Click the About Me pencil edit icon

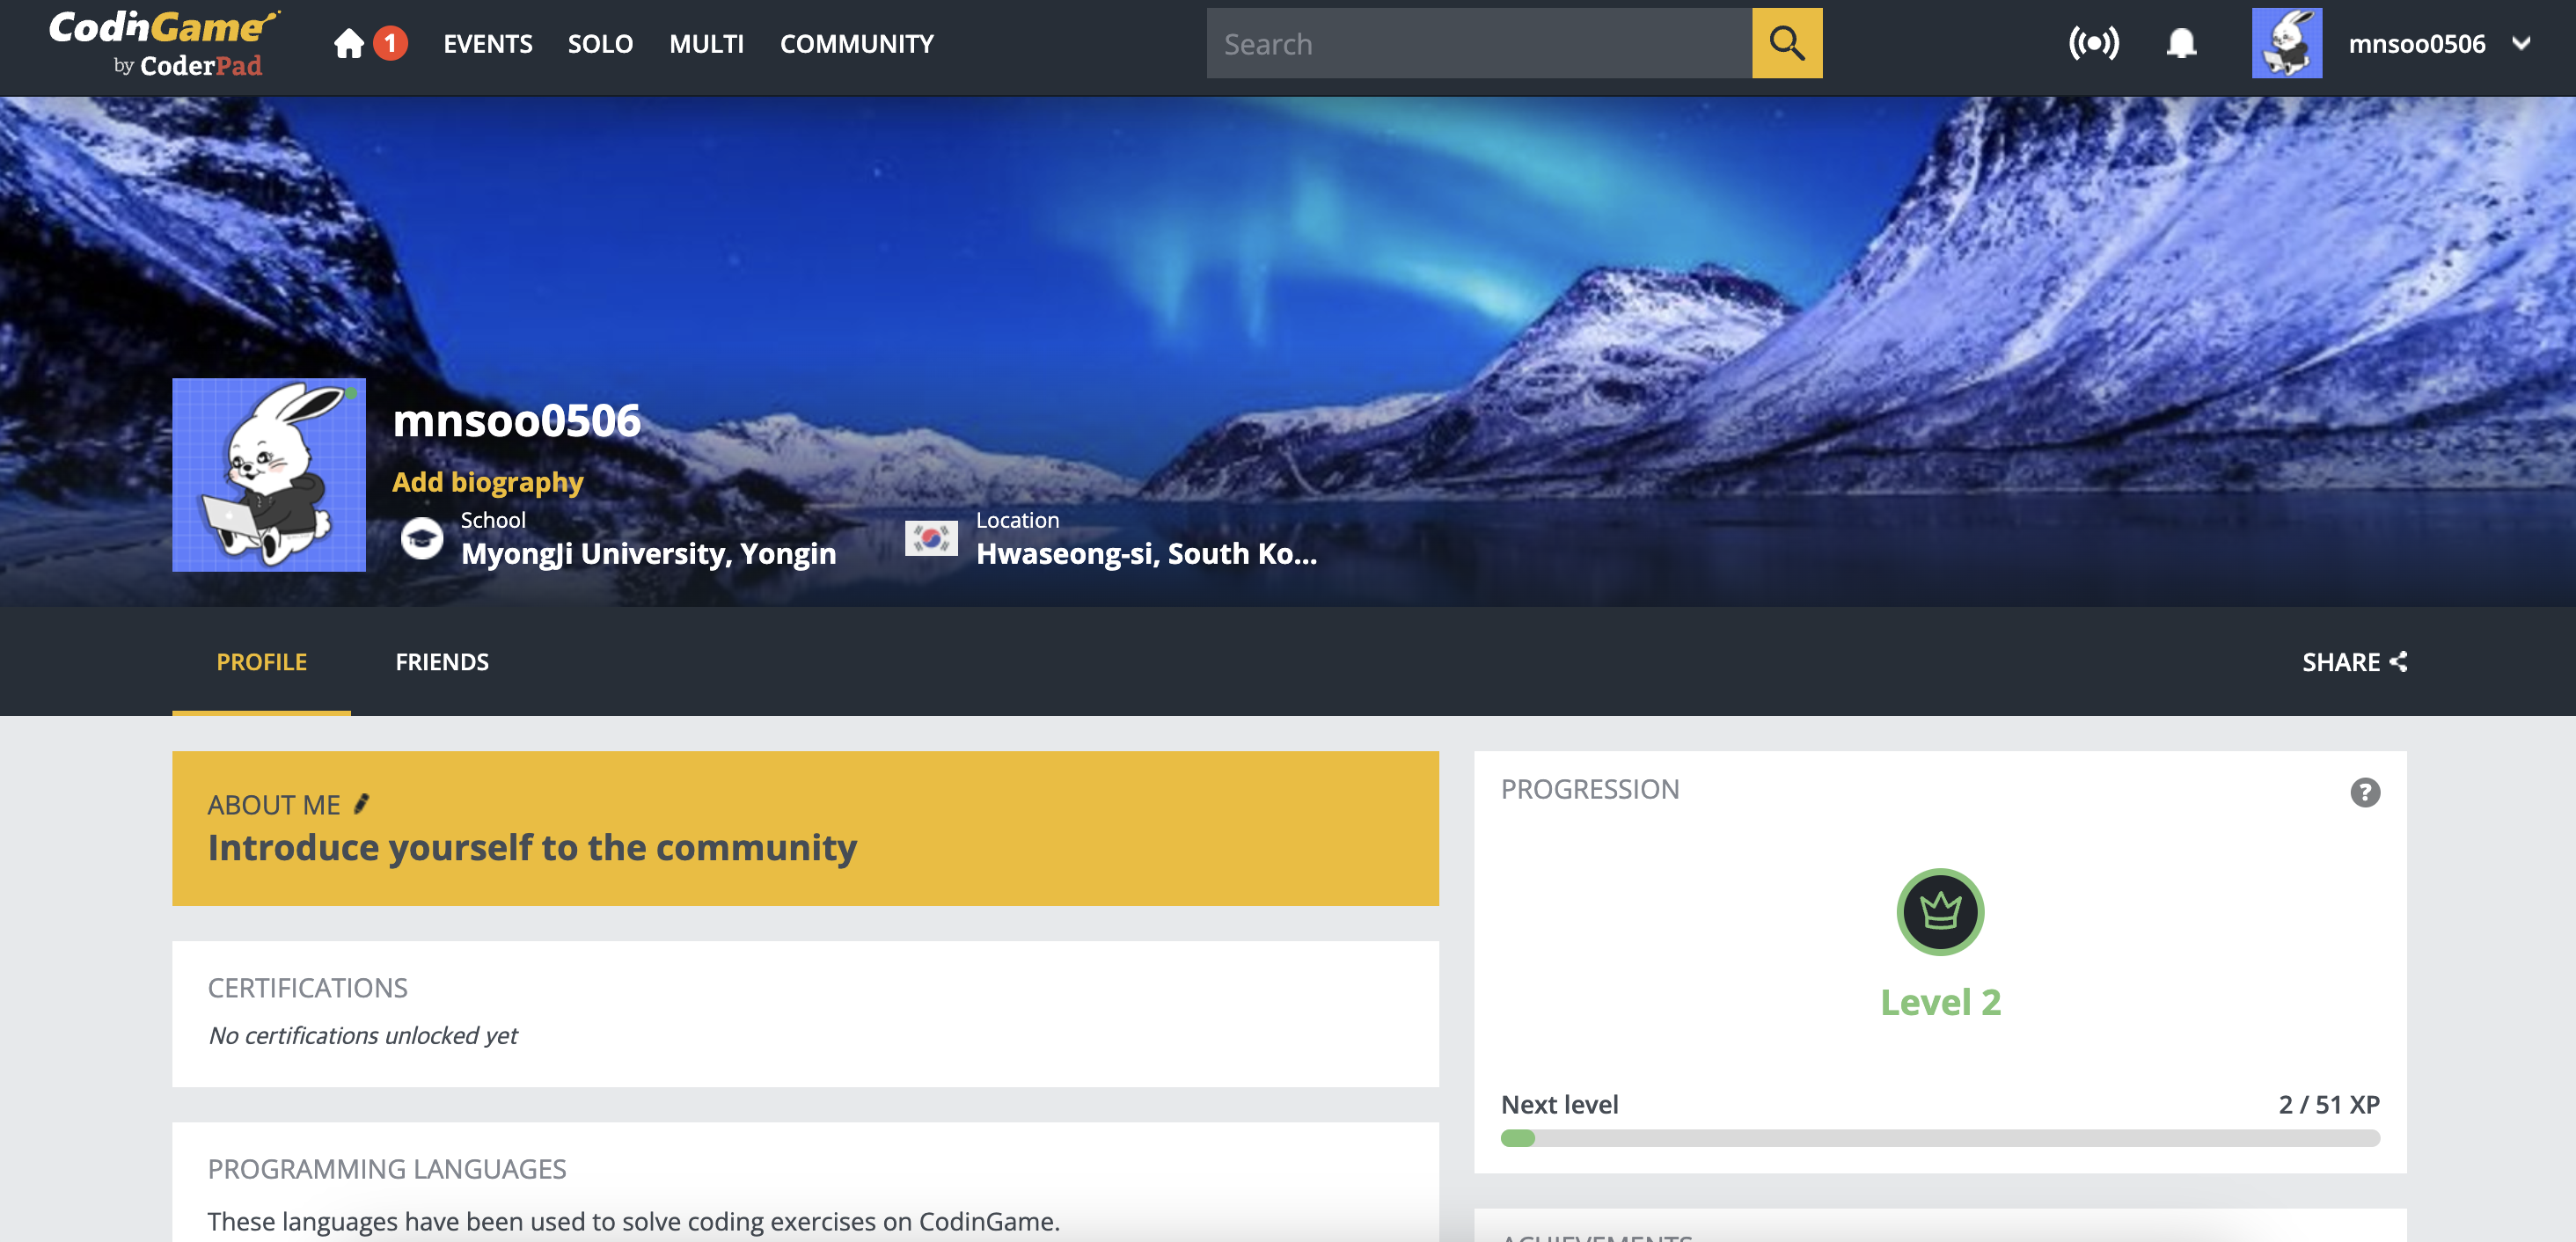[361, 804]
